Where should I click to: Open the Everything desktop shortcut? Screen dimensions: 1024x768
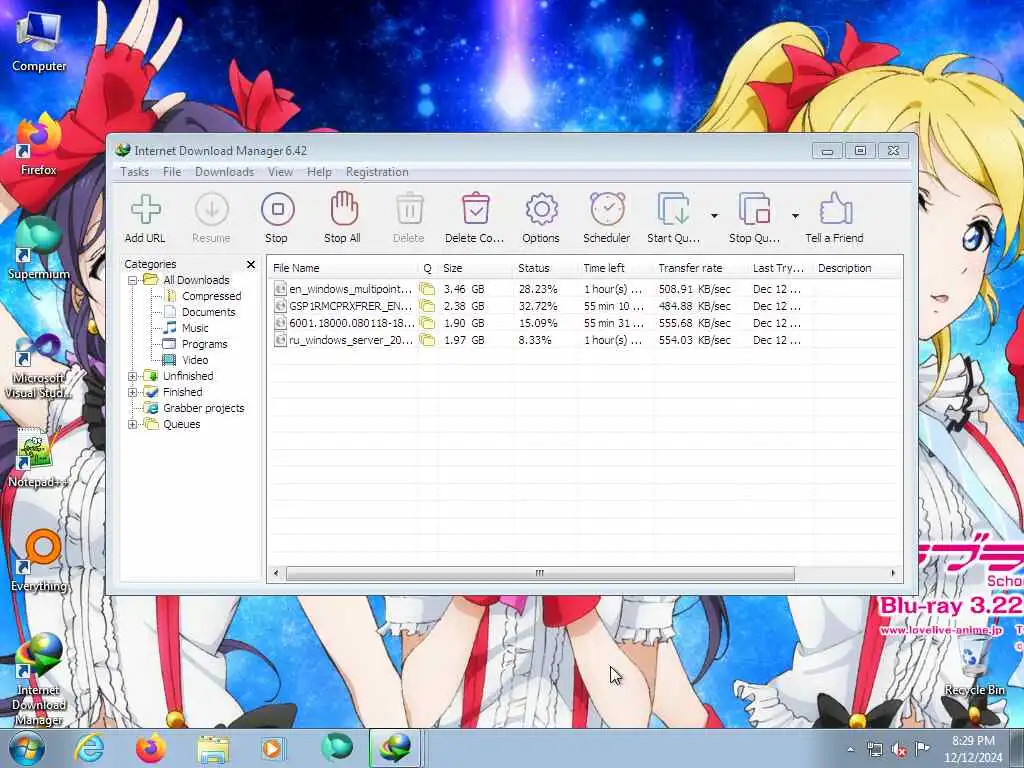(x=39, y=562)
